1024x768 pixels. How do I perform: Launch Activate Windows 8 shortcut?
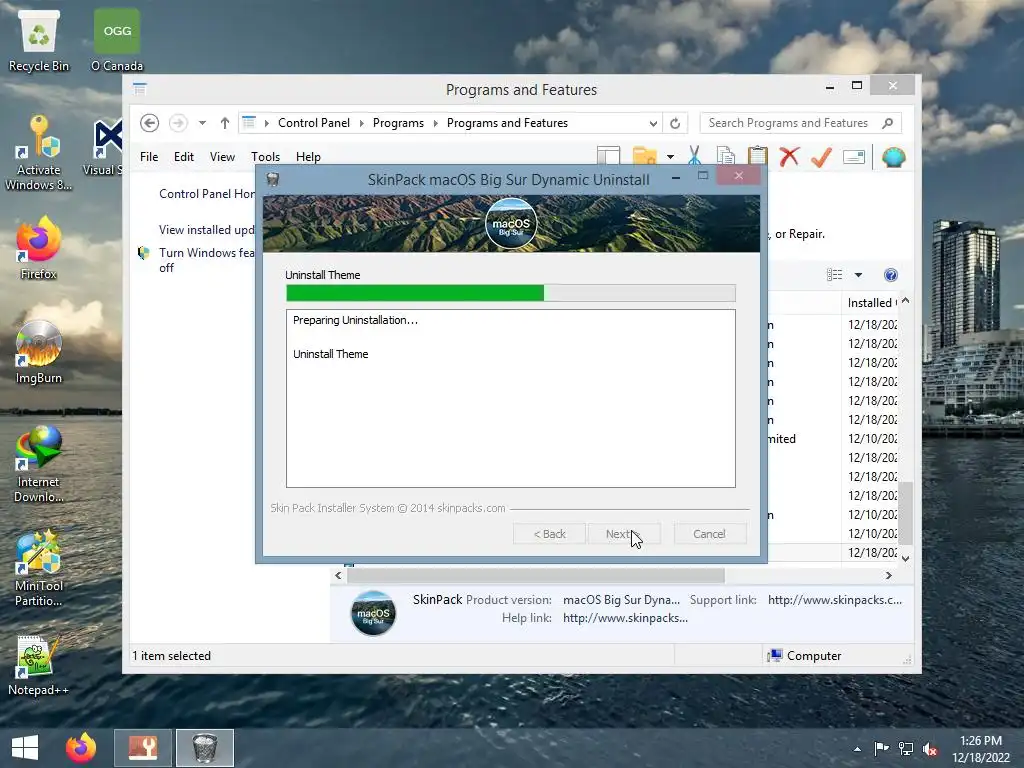coord(39,153)
